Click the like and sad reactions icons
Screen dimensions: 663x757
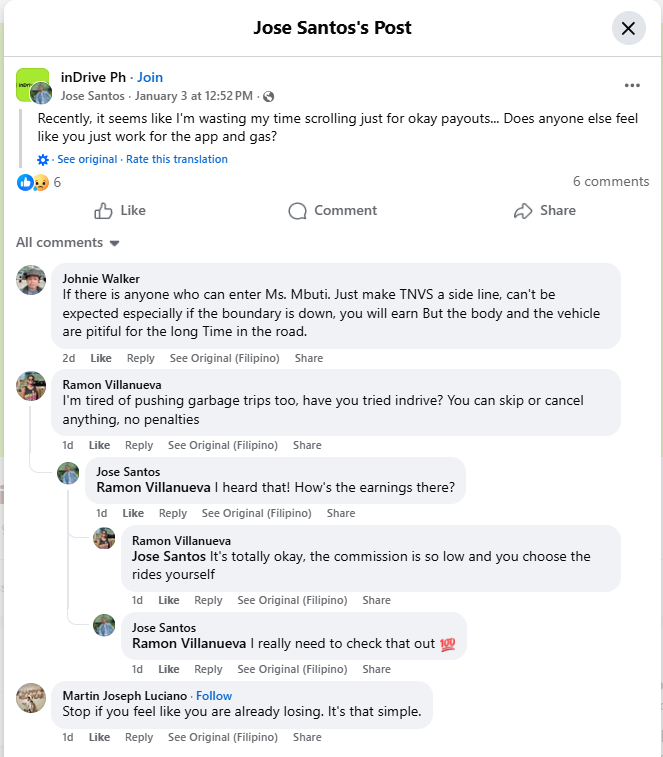[x=33, y=182]
